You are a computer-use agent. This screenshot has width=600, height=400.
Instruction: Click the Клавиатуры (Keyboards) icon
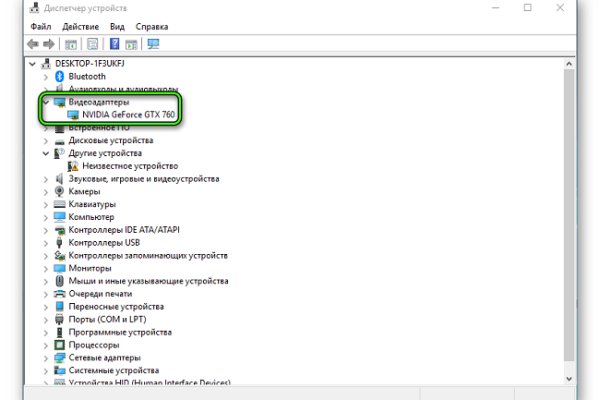(60, 204)
